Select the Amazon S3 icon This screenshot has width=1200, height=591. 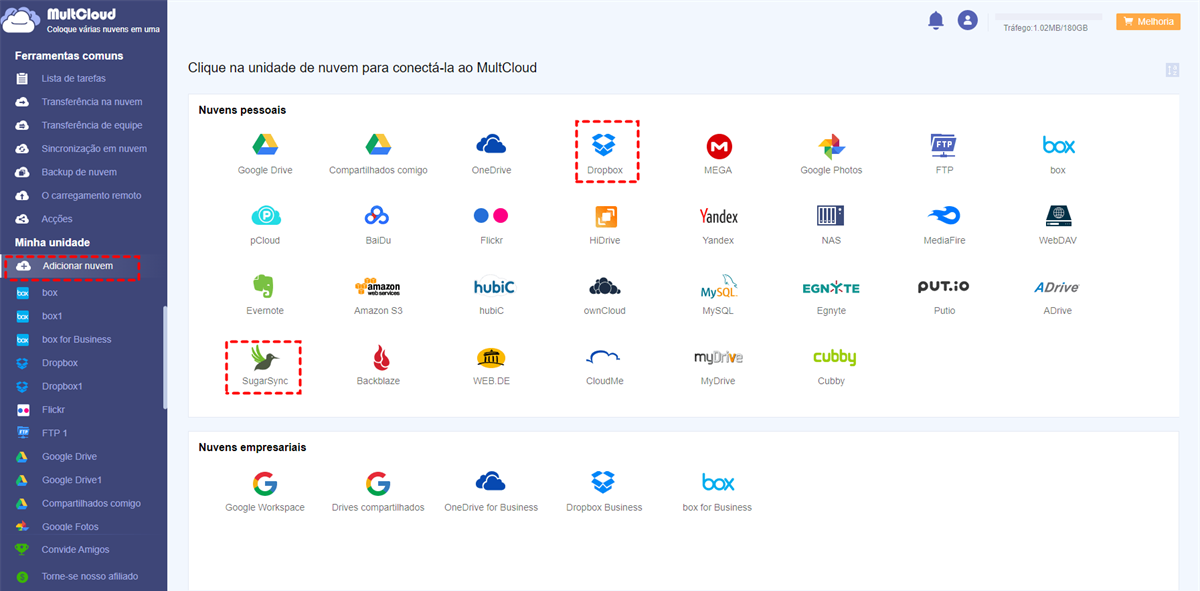[378, 287]
